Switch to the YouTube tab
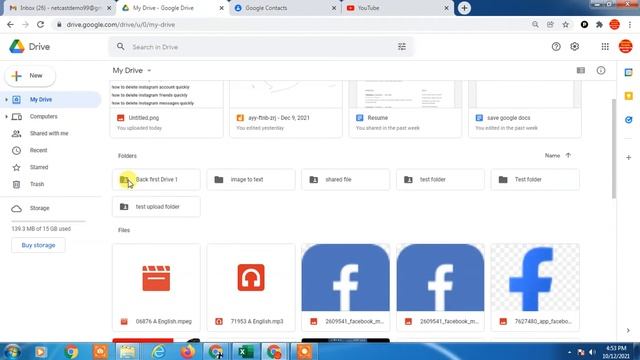 point(396,8)
